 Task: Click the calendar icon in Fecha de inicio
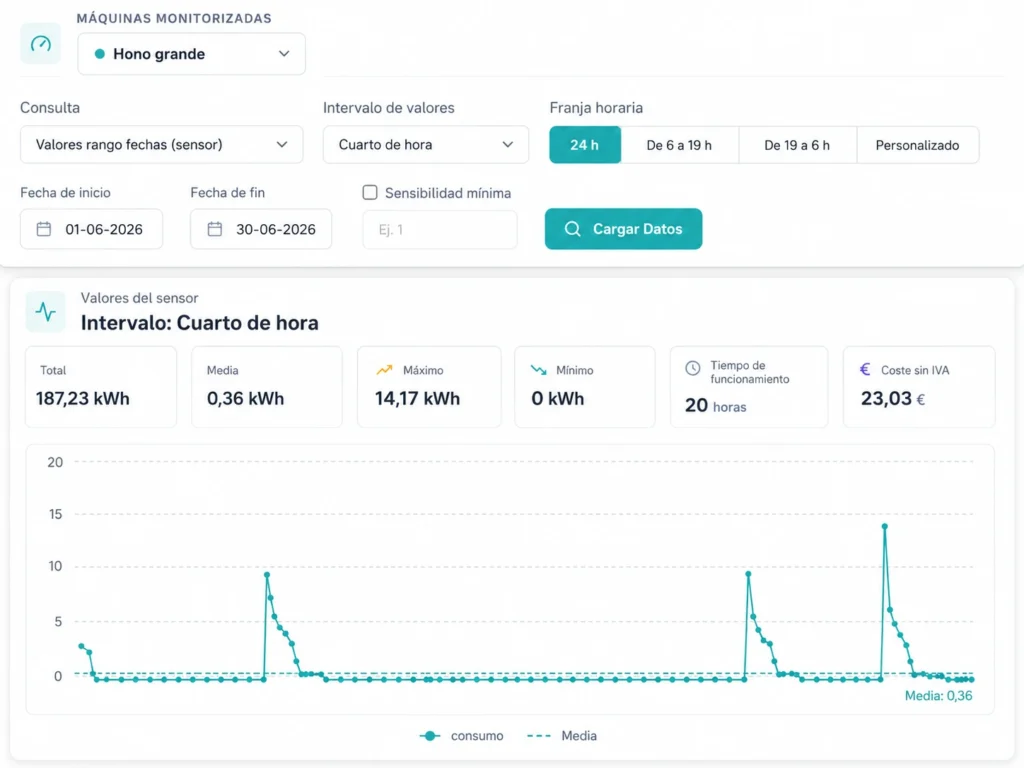click(44, 229)
